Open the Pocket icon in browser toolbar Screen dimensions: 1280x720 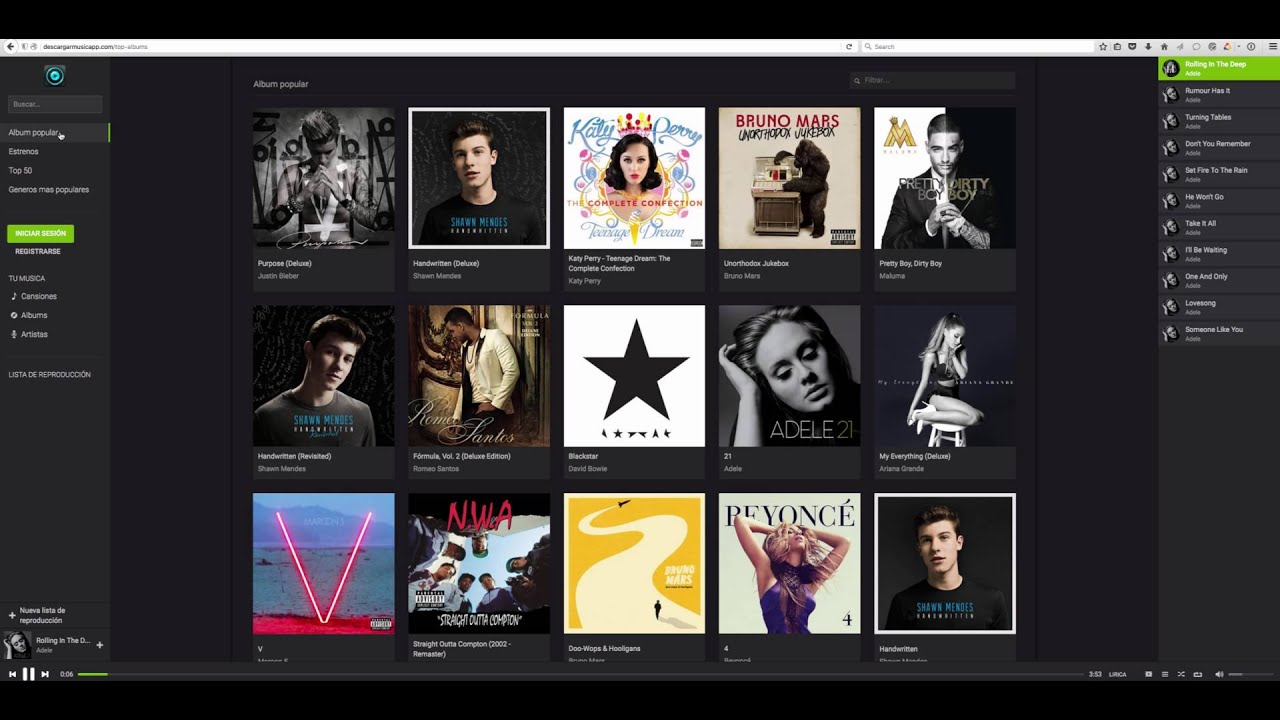click(1132, 46)
